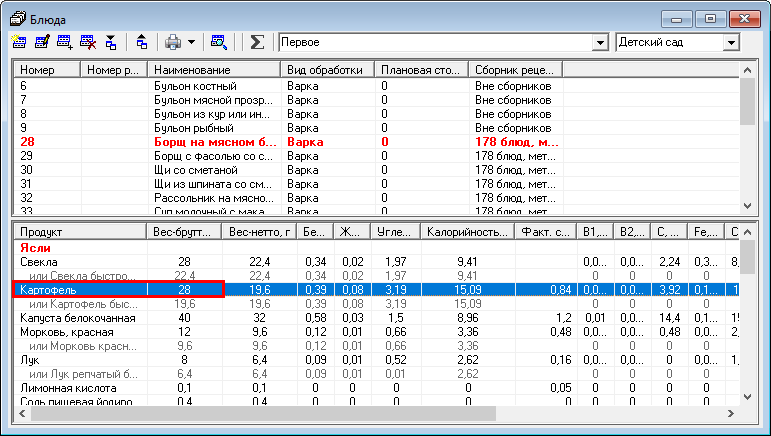Image resolution: width=771 pixels, height=436 pixels.
Task: Click the 'Ясли' group row
Action: click(34, 247)
